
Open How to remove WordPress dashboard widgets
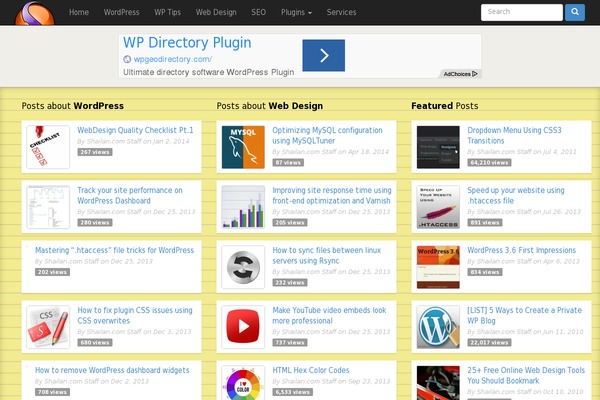(x=112, y=370)
